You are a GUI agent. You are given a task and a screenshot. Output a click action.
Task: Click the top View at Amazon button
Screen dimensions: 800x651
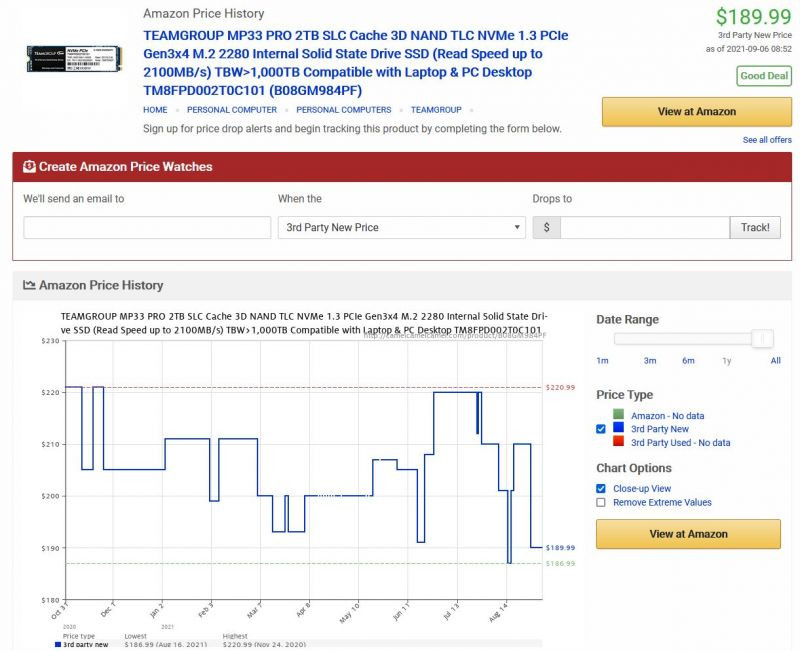[x=696, y=111]
